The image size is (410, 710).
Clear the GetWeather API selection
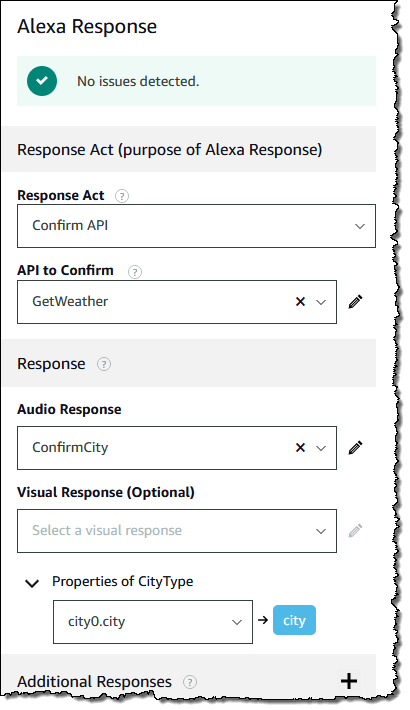300,302
